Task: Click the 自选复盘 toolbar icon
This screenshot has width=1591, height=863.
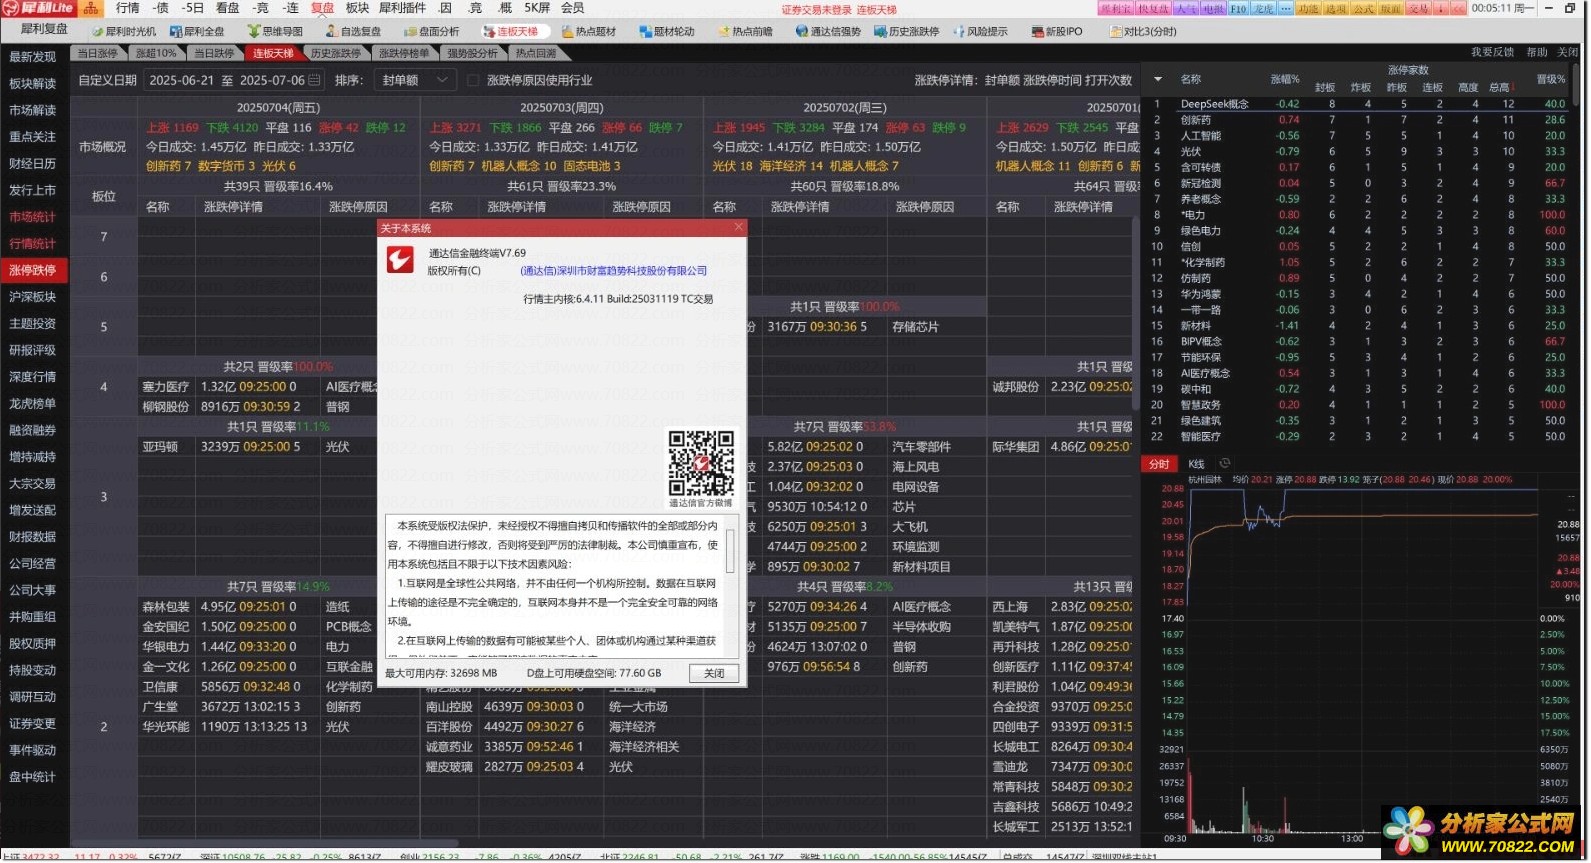Action: pos(353,31)
